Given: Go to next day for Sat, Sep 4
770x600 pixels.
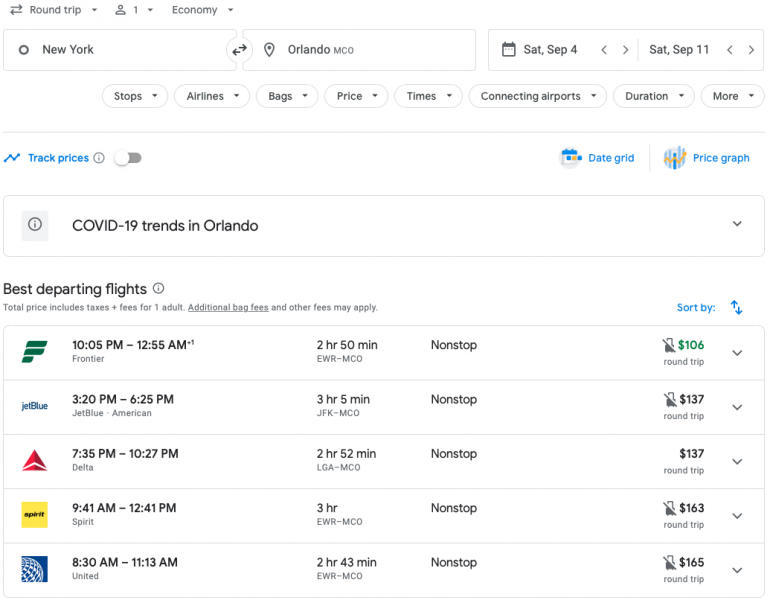Looking at the screenshot, I should 626,50.
